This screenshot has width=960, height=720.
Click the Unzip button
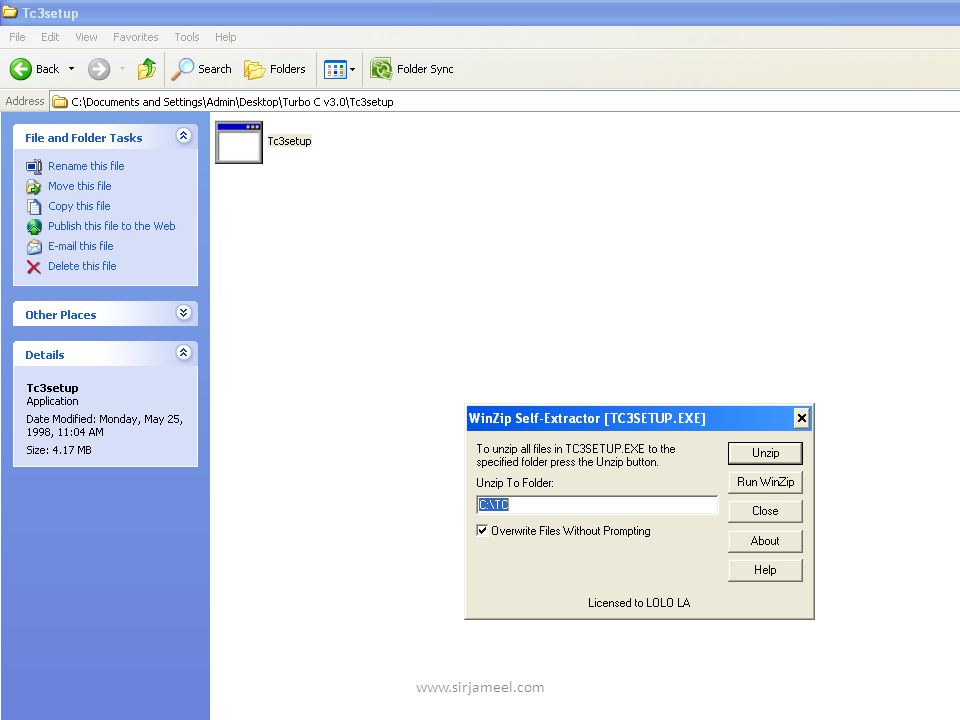(765, 453)
